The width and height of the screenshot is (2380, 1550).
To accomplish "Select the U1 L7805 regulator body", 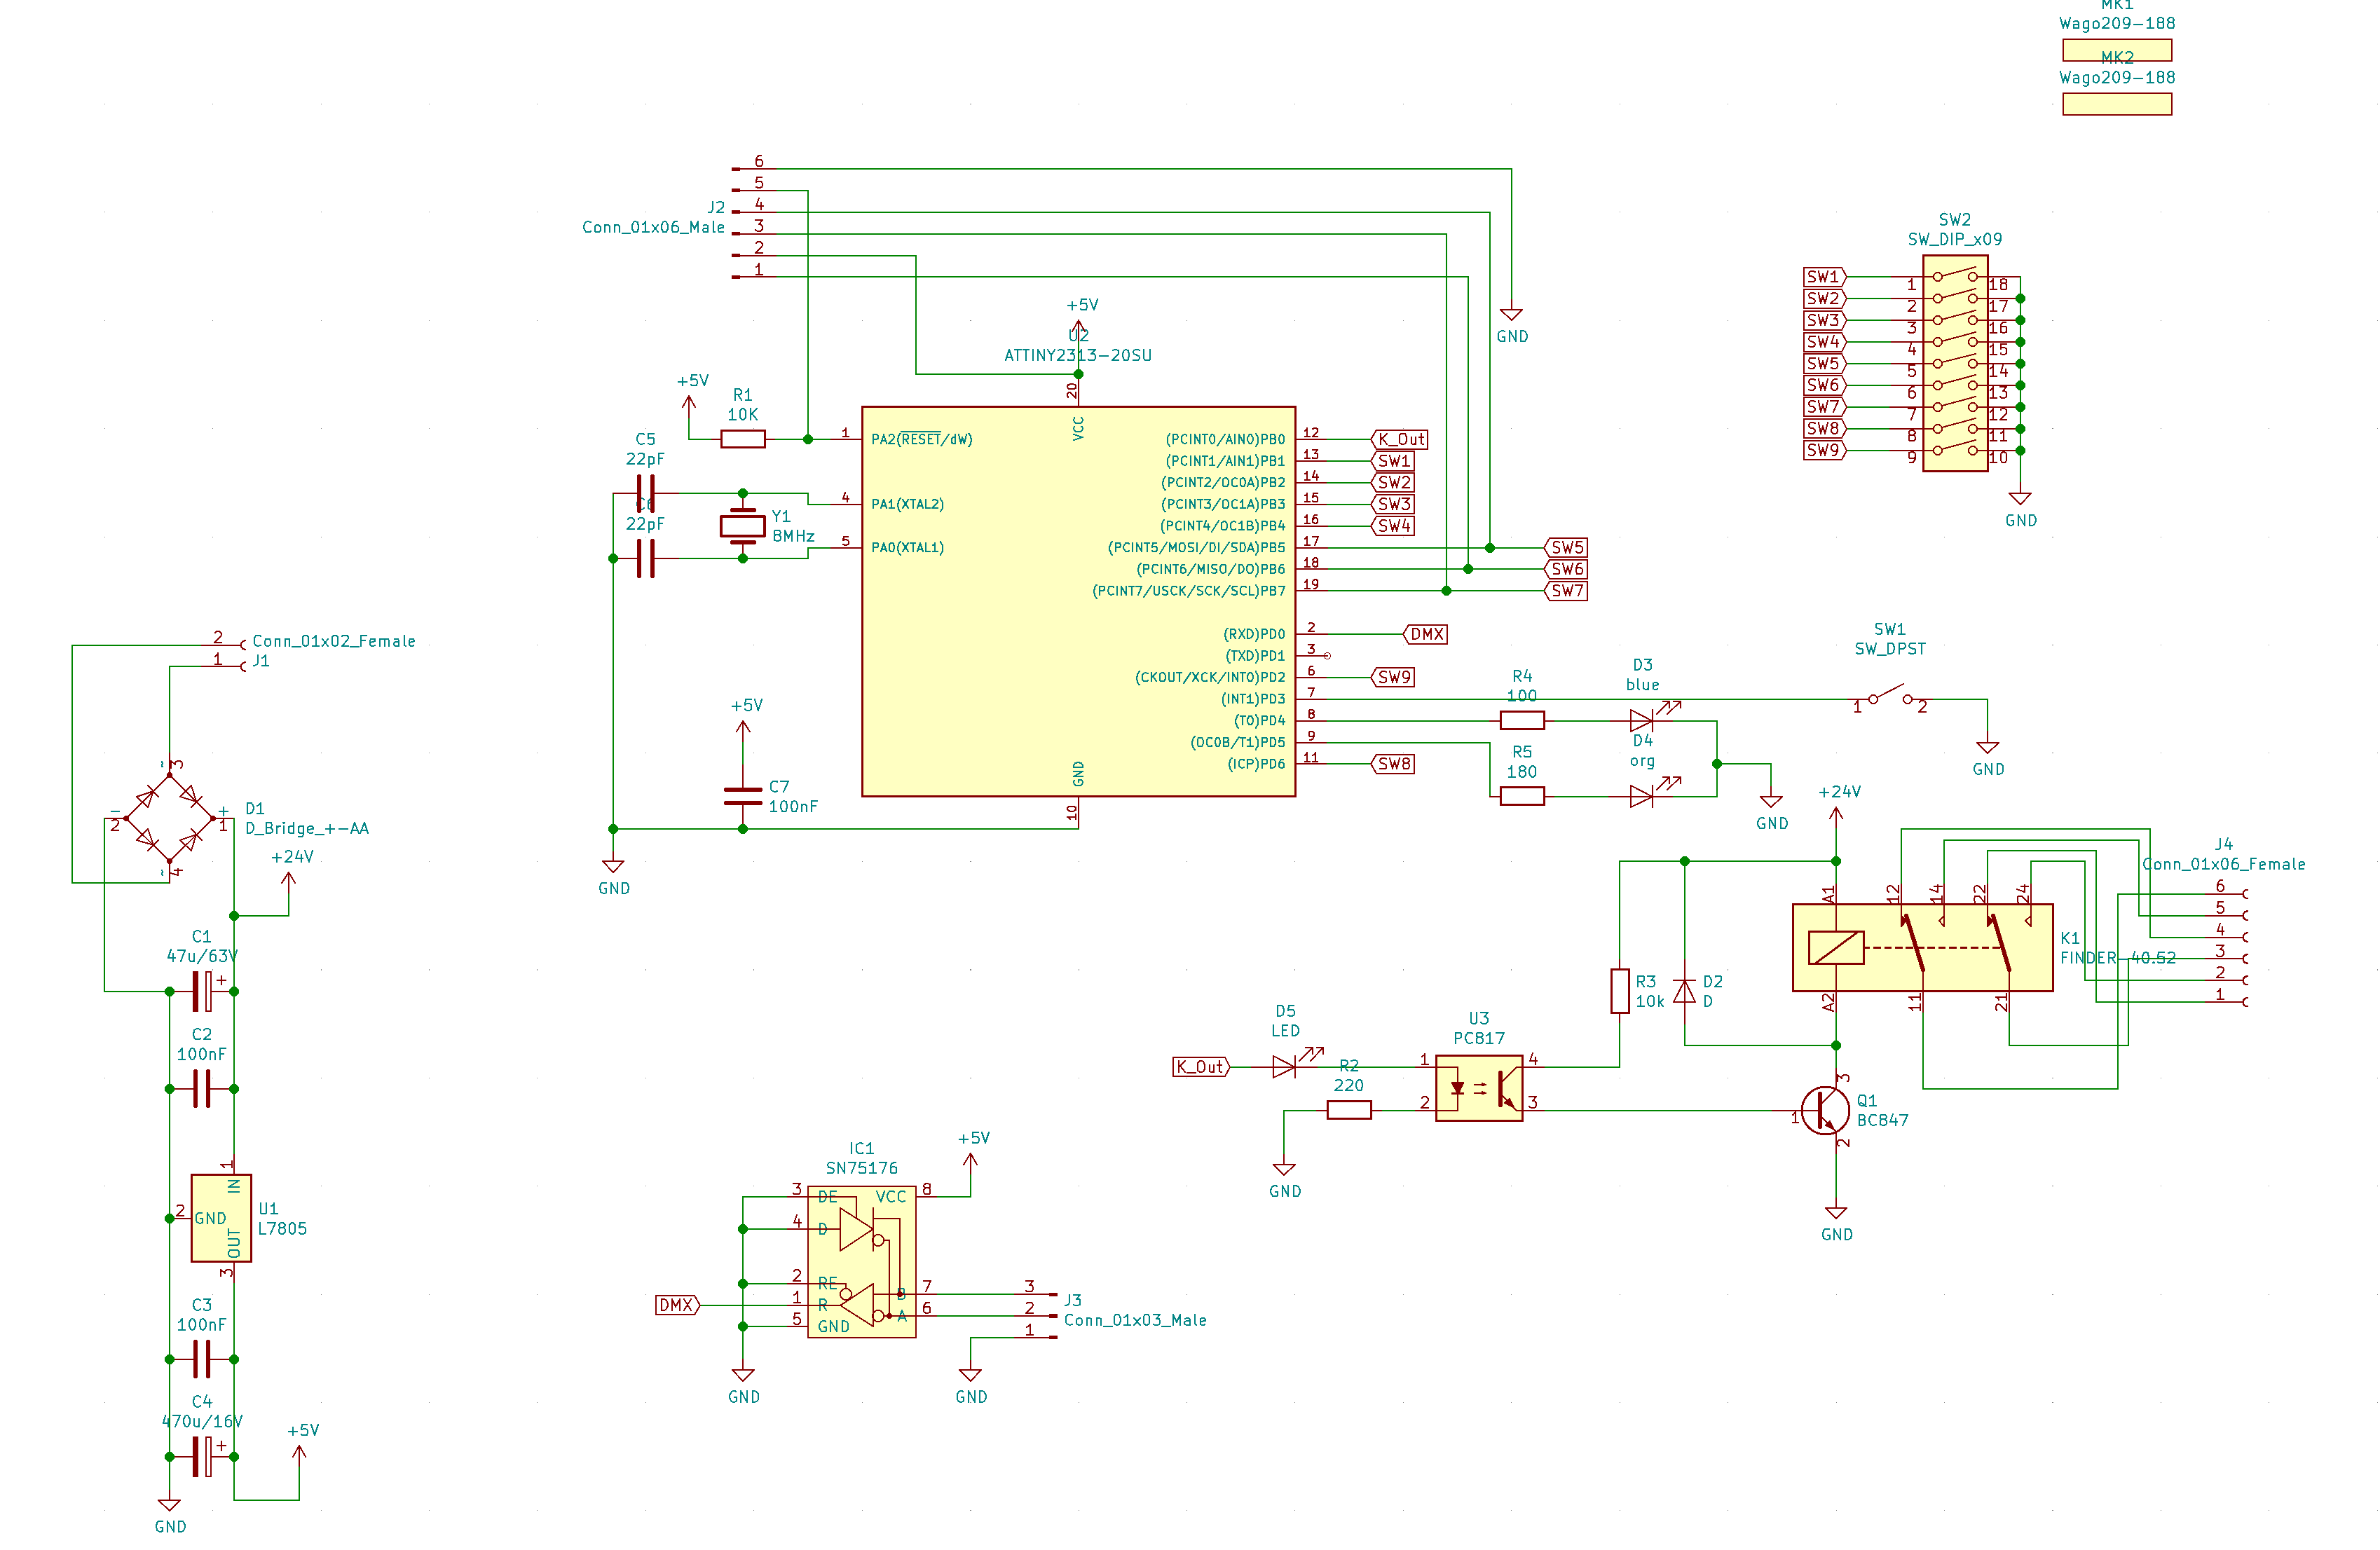I will coord(221,1218).
